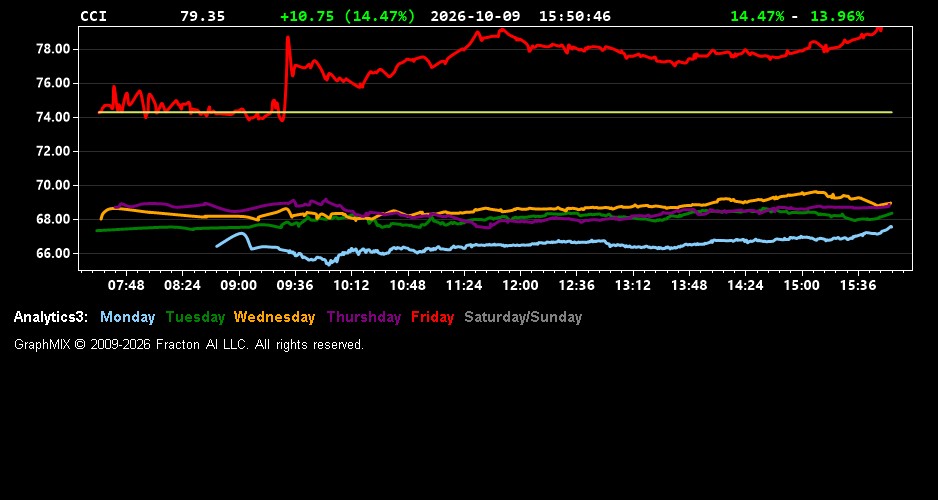
Task: Click the Saturday/Sunday legend label
Action: (523, 318)
